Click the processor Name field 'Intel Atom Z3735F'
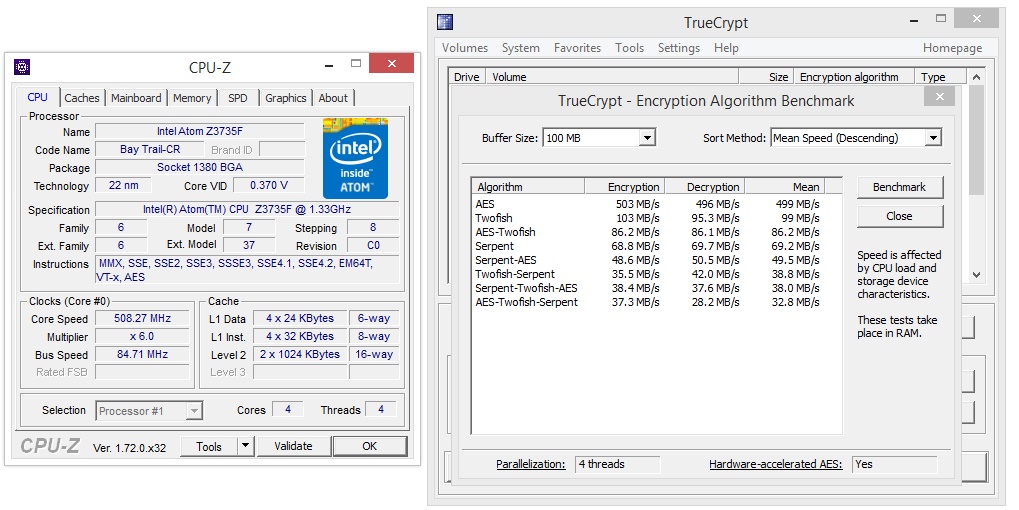This screenshot has width=1019, height=510. (200, 131)
